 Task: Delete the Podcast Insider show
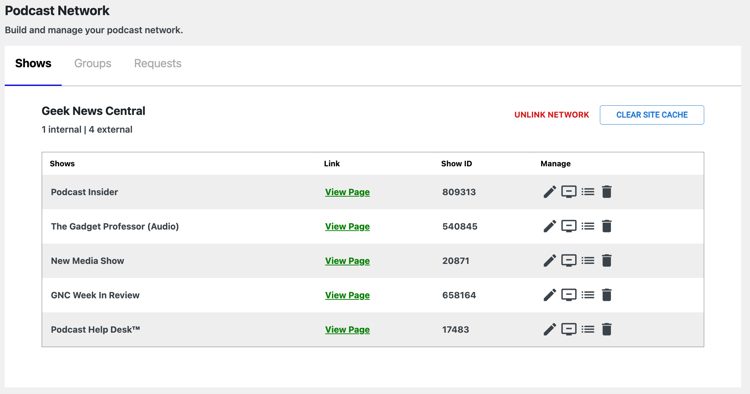[607, 192]
